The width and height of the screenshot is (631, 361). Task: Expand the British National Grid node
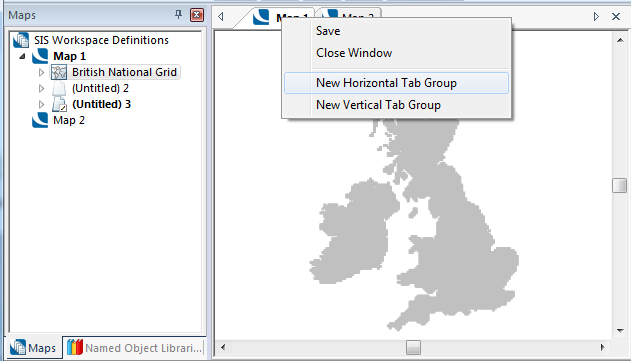click(41, 72)
